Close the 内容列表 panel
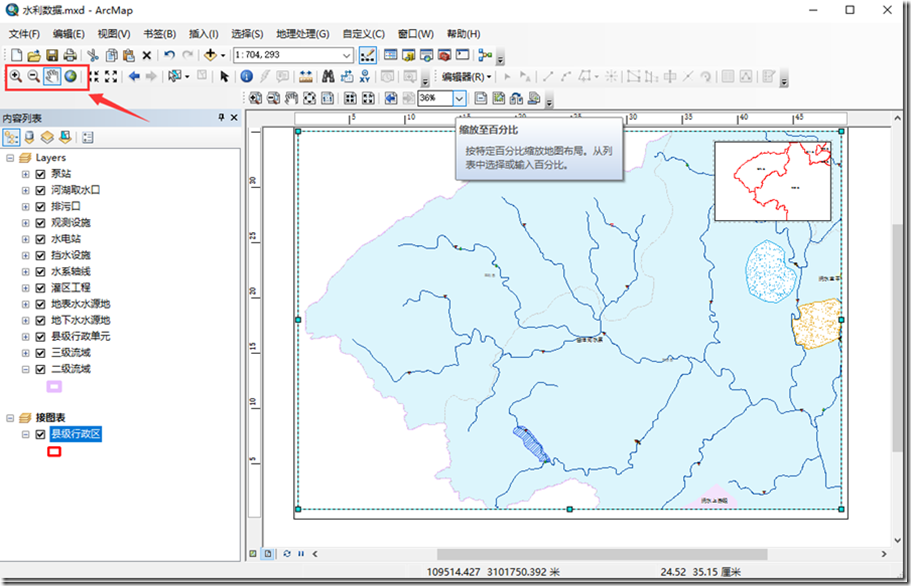The width and height of the screenshot is (911, 586). tap(234, 117)
